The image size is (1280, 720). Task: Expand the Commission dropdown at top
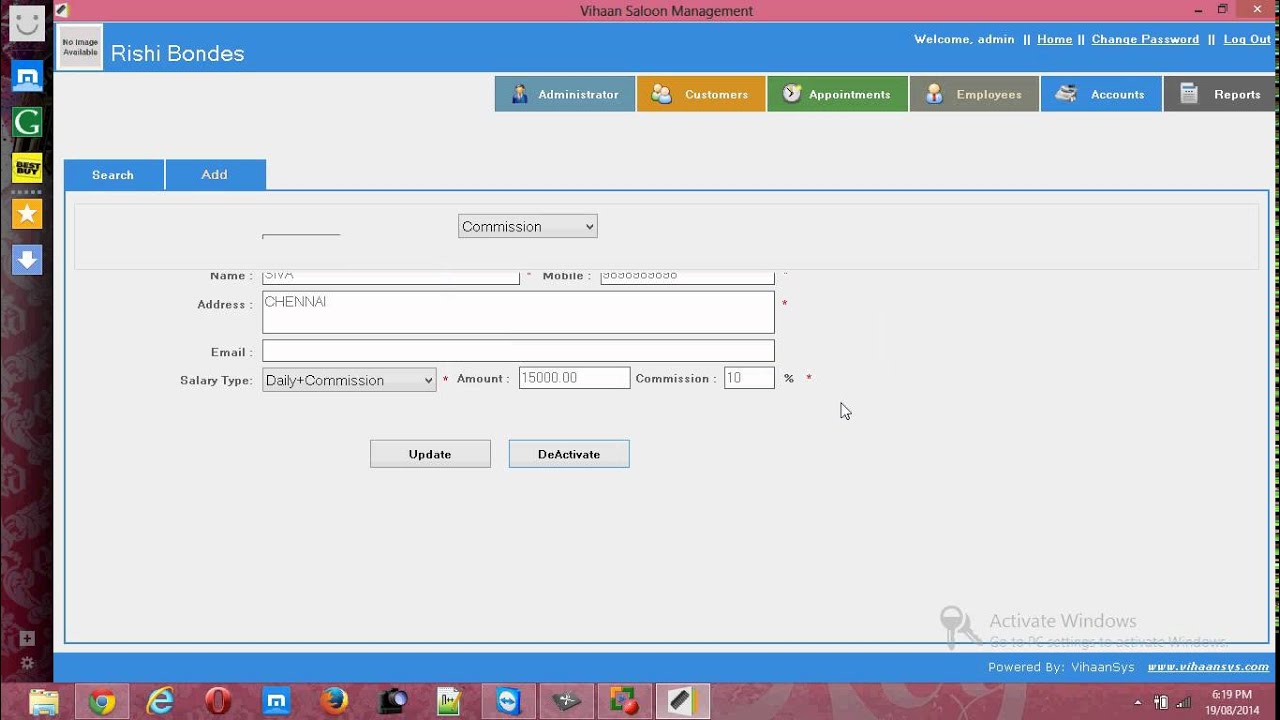pos(528,226)
